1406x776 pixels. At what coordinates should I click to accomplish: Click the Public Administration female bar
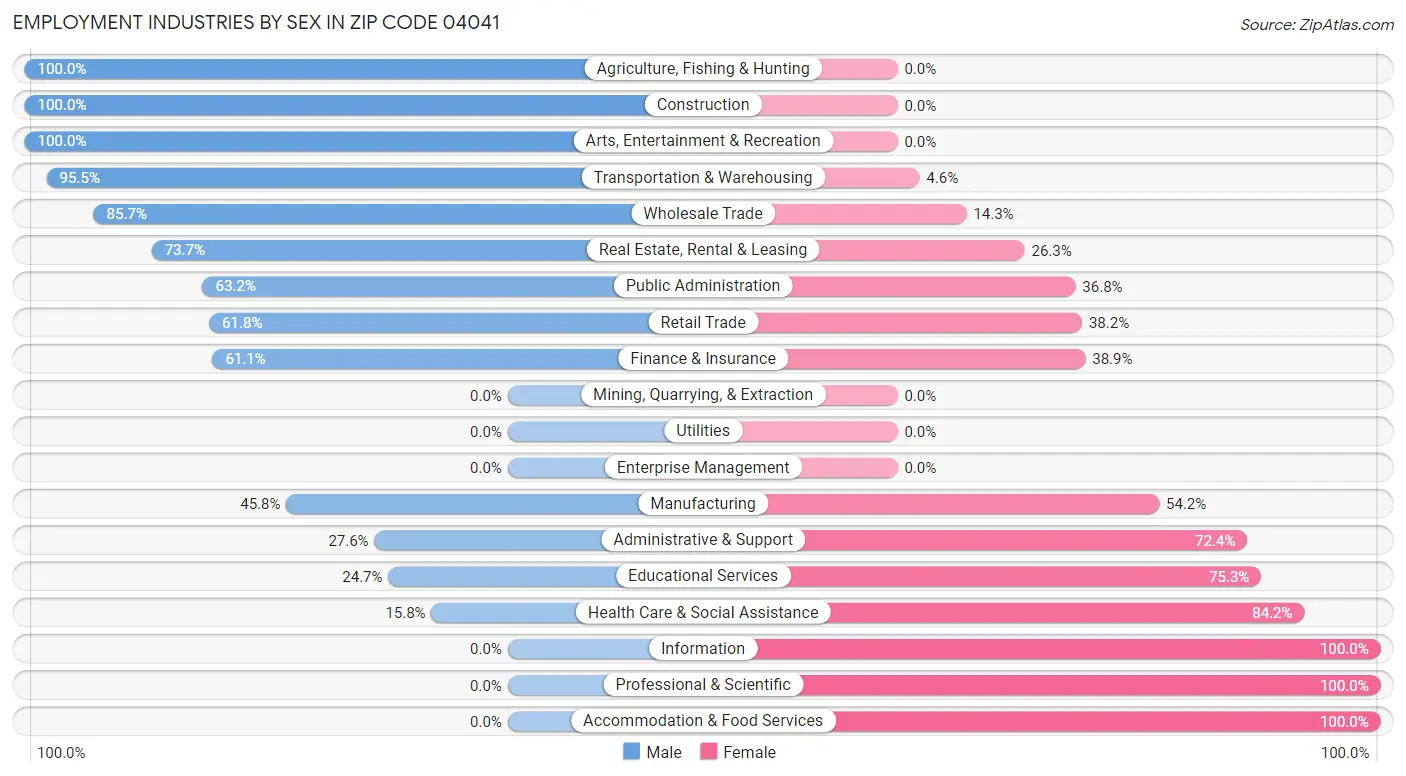[x=930, y=287]
